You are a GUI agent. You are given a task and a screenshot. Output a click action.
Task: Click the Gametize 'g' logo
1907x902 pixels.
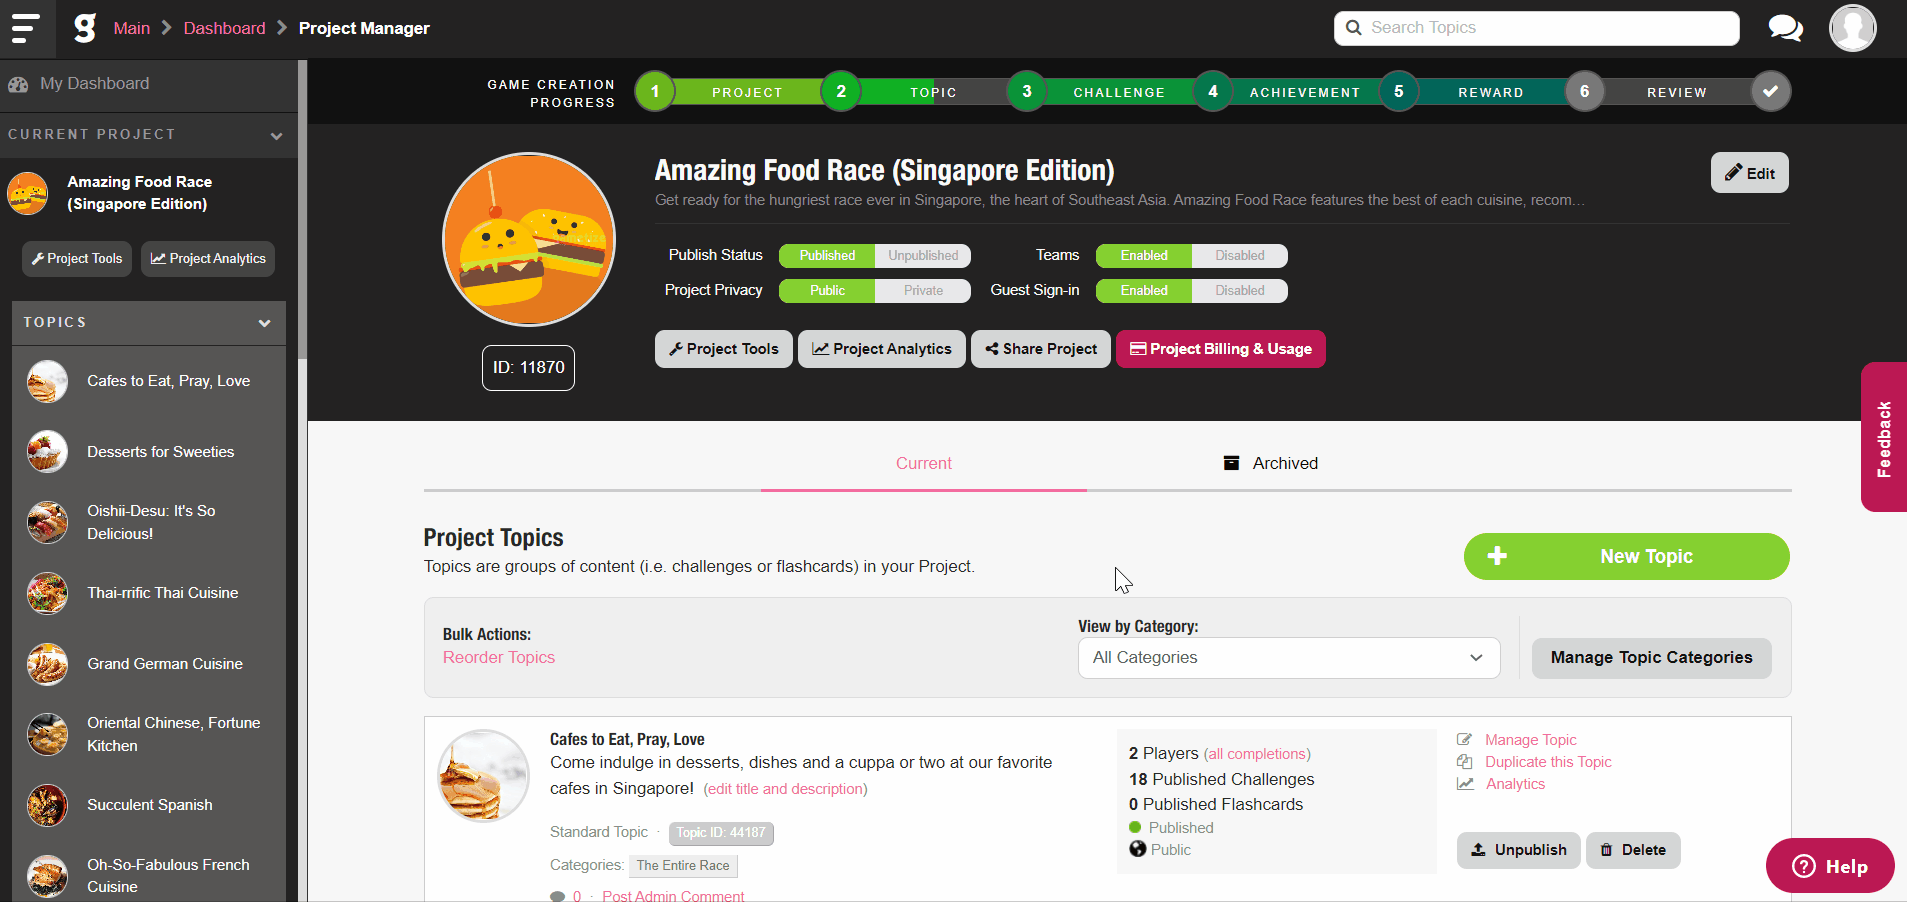tap(85, 27)
